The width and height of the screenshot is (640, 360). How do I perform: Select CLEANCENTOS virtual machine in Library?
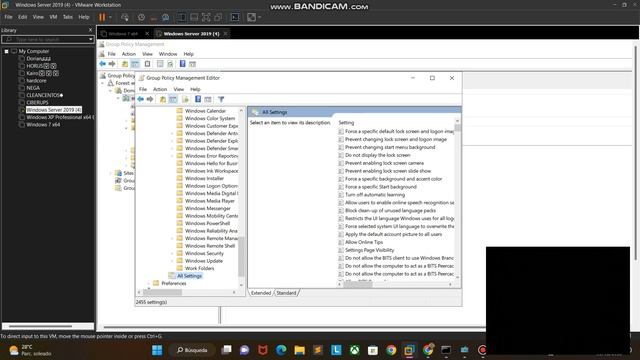[44, 95]
